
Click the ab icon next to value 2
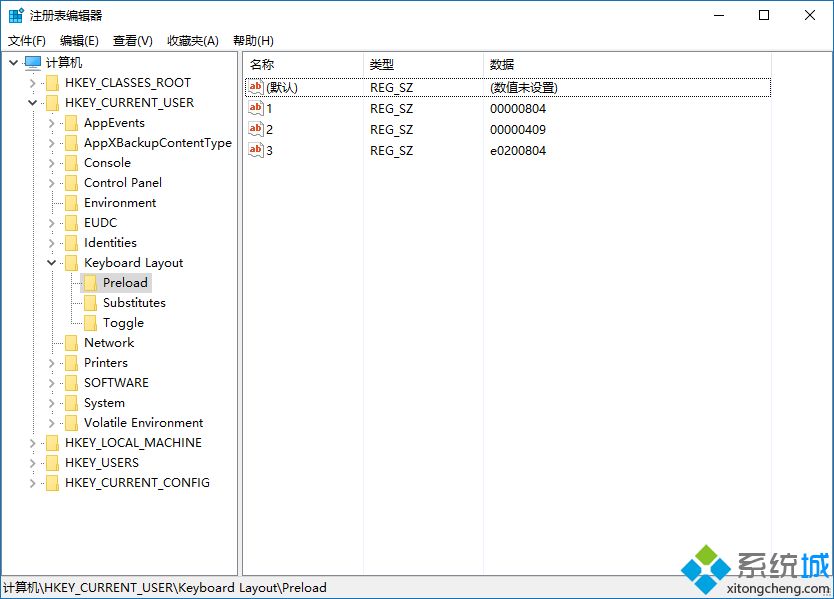(x=255, y=129)
